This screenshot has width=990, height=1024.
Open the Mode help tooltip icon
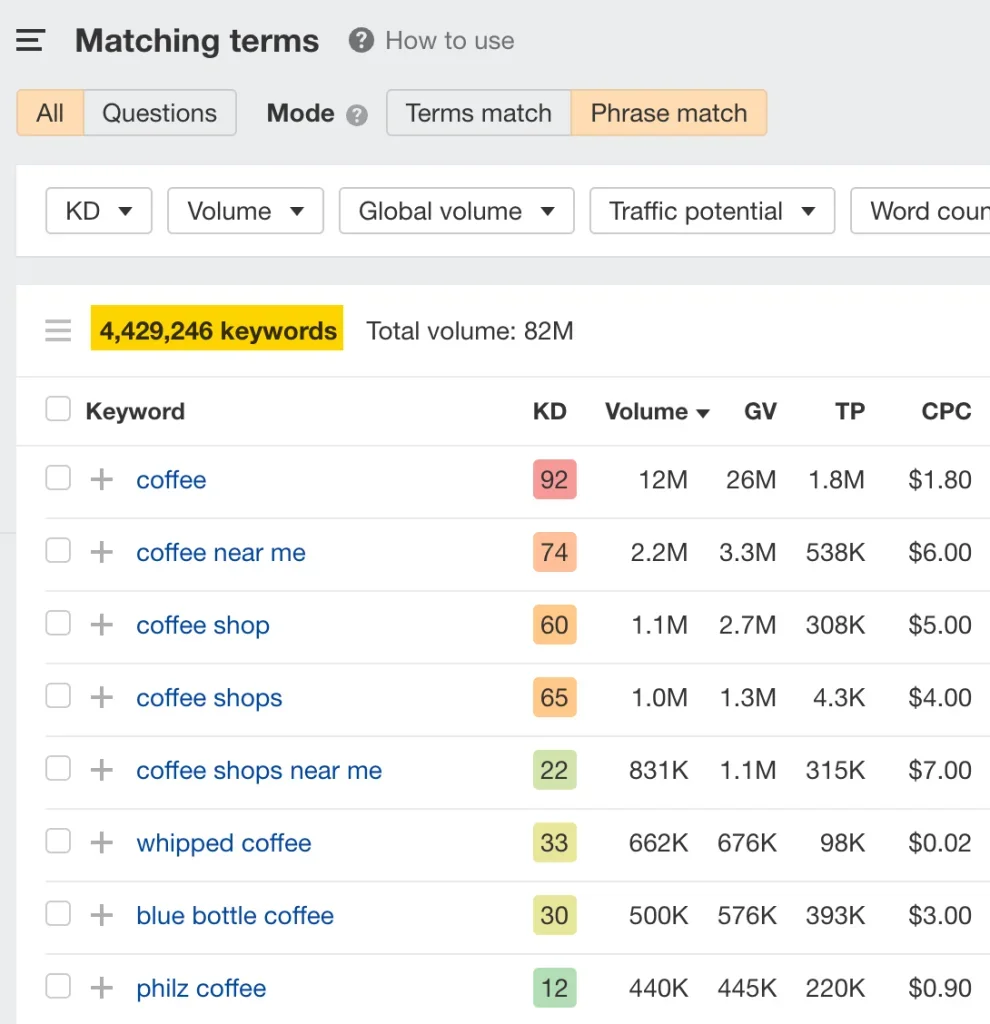click(x=356, y=115)
